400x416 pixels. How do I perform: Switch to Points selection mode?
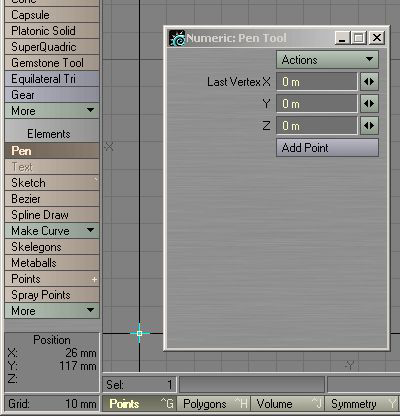click(139, 404)
